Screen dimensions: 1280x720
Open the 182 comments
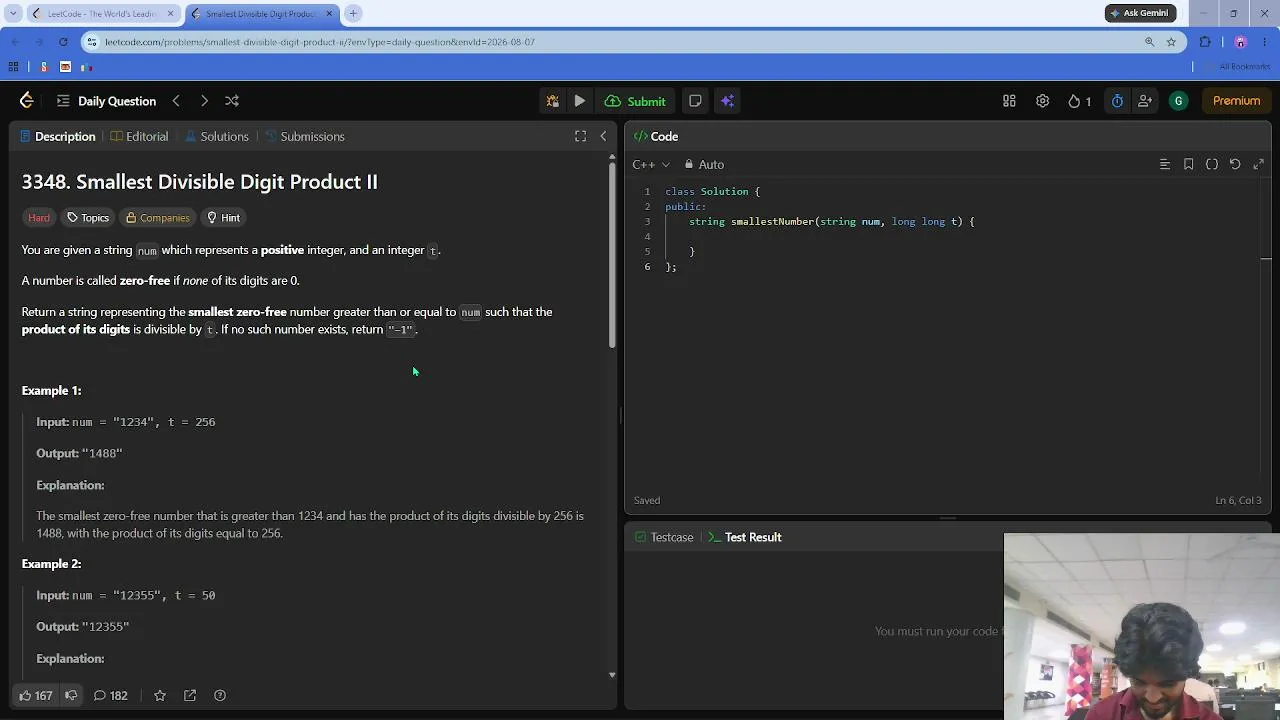(110, 695)
